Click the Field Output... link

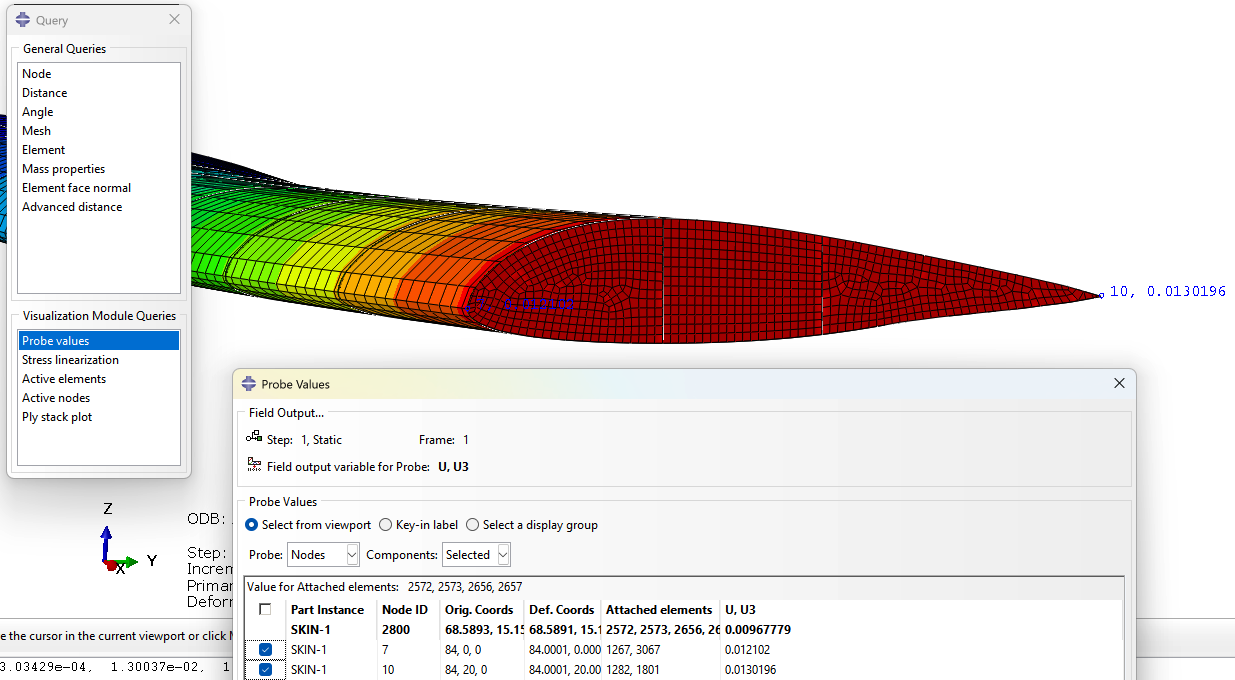[286, 412]
